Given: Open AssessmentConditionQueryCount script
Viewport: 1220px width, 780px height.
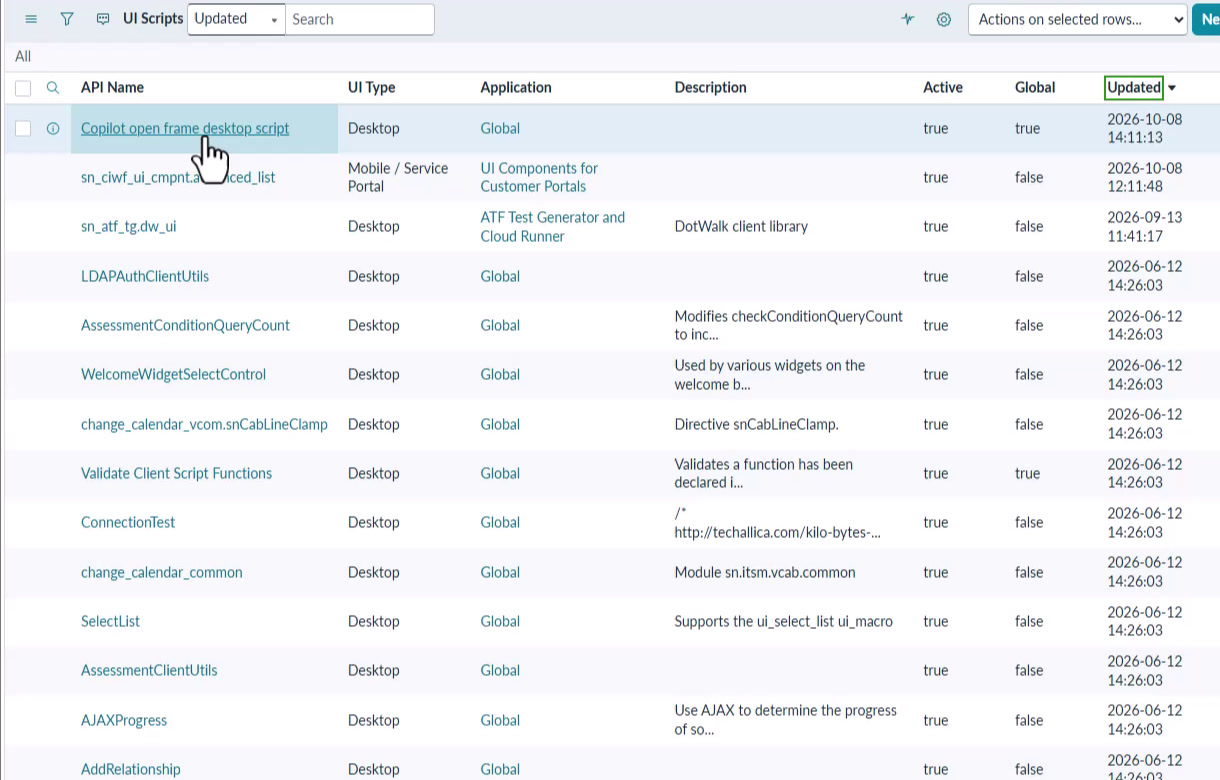Looking at the screenshot, I should [x=185, y=325].
